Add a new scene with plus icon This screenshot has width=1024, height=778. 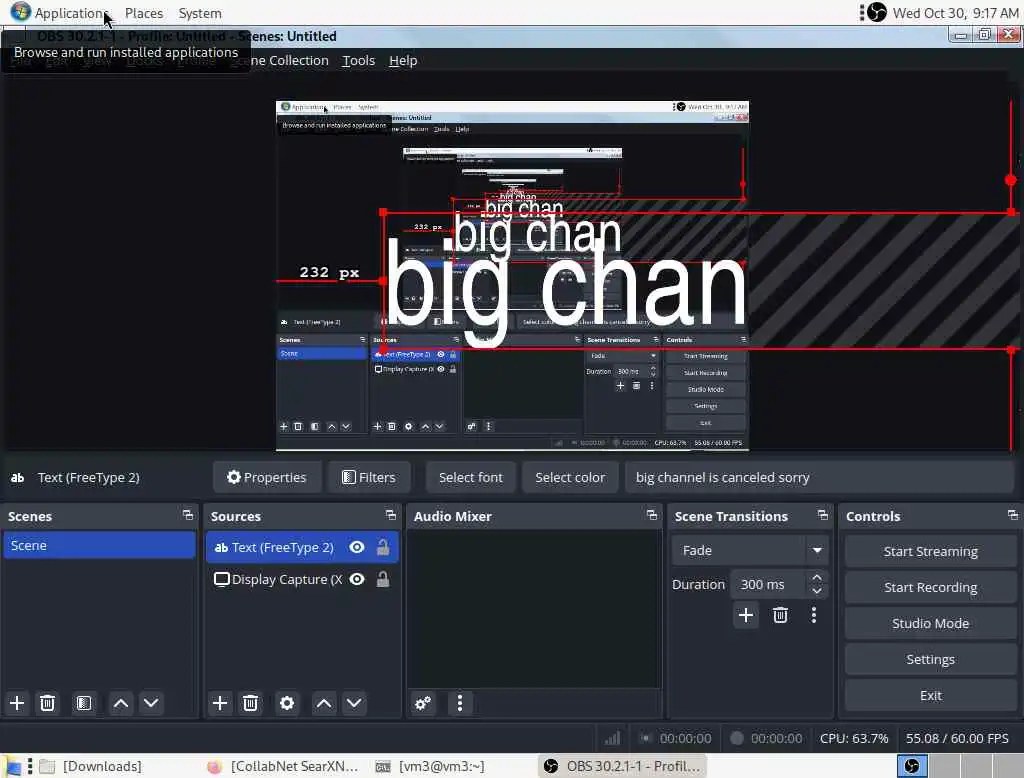[17, 704]
